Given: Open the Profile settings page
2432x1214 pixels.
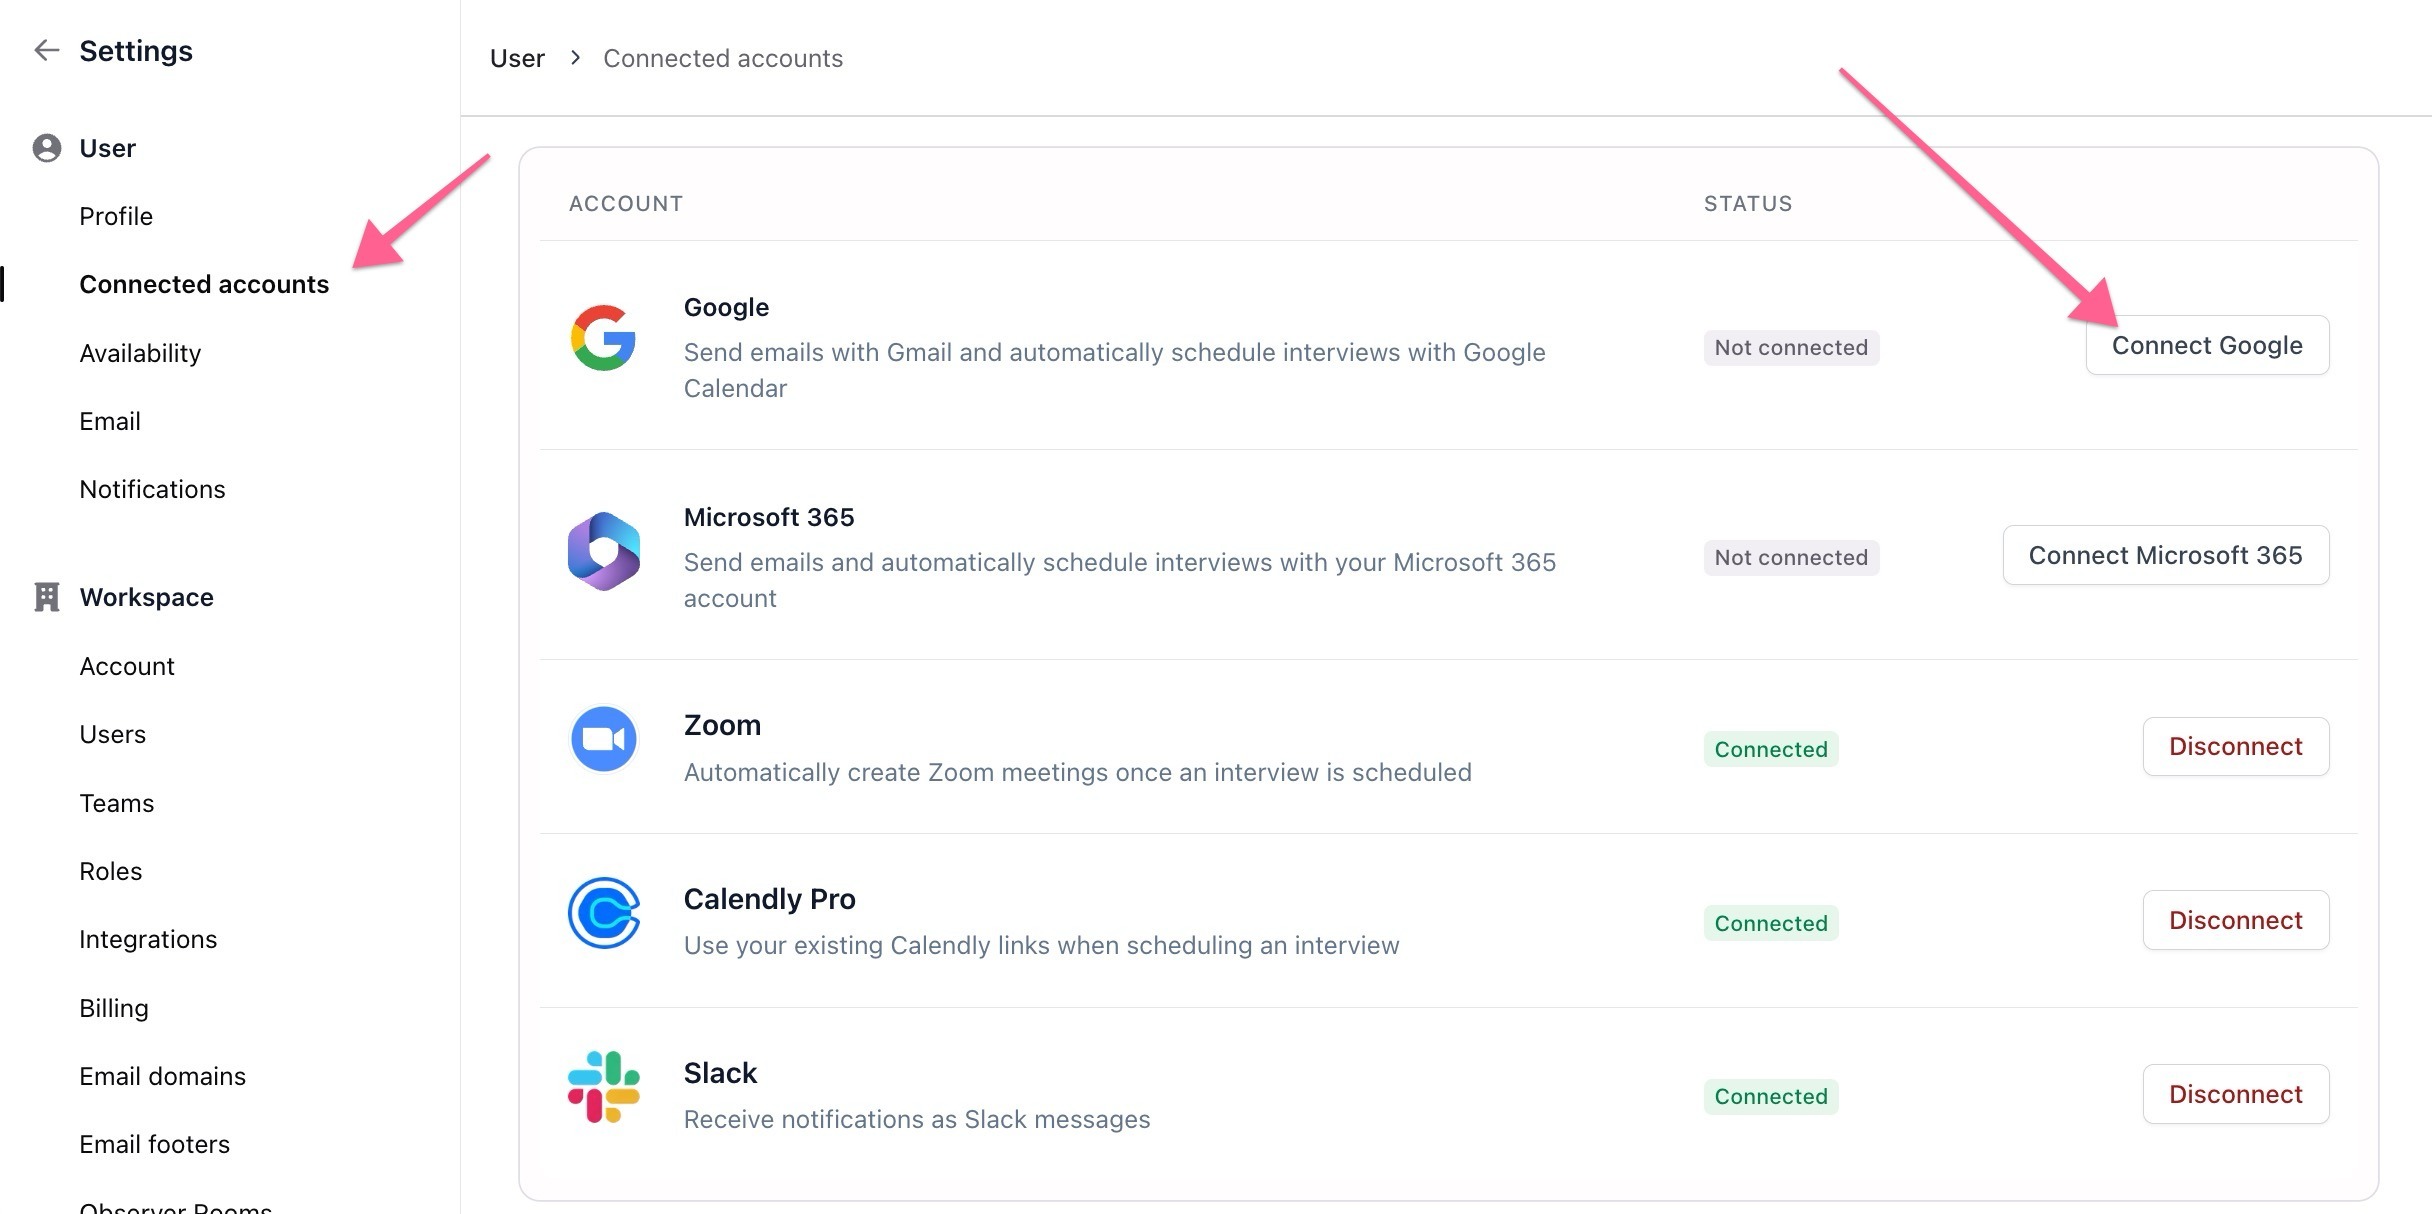Looking at the screenshot, I should coord(116,216).
